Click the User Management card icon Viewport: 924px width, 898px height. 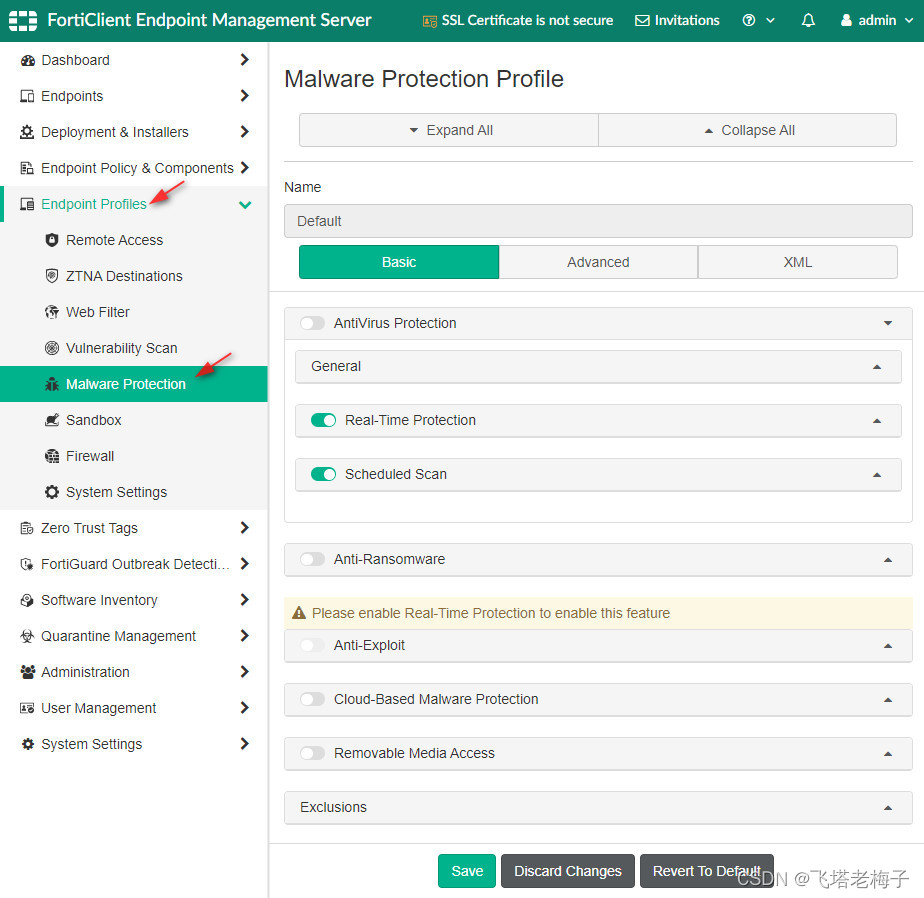pyautogui.click(x=27, y=708)
